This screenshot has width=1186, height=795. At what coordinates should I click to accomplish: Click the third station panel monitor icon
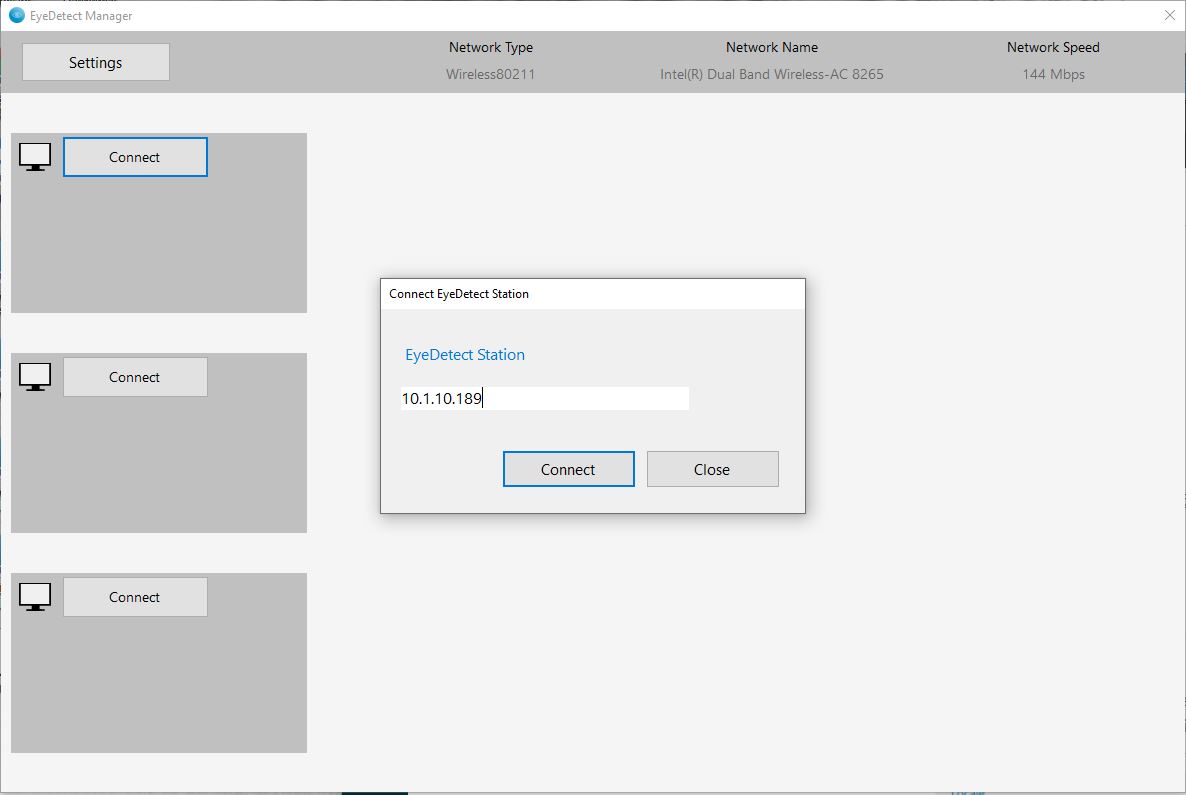[x=35, y=597]
